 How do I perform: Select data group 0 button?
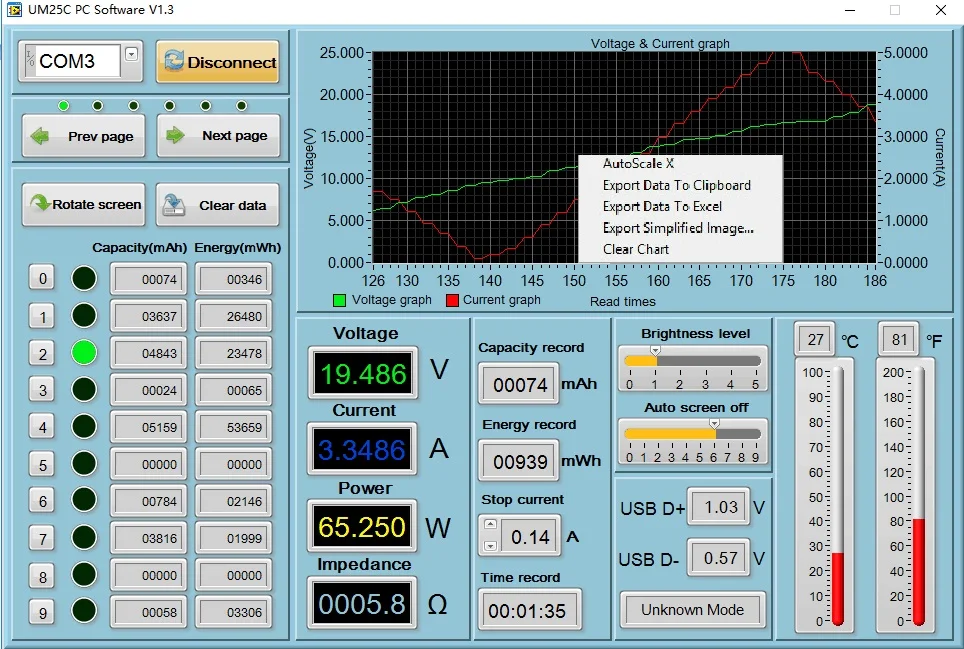tap(42, 278)
